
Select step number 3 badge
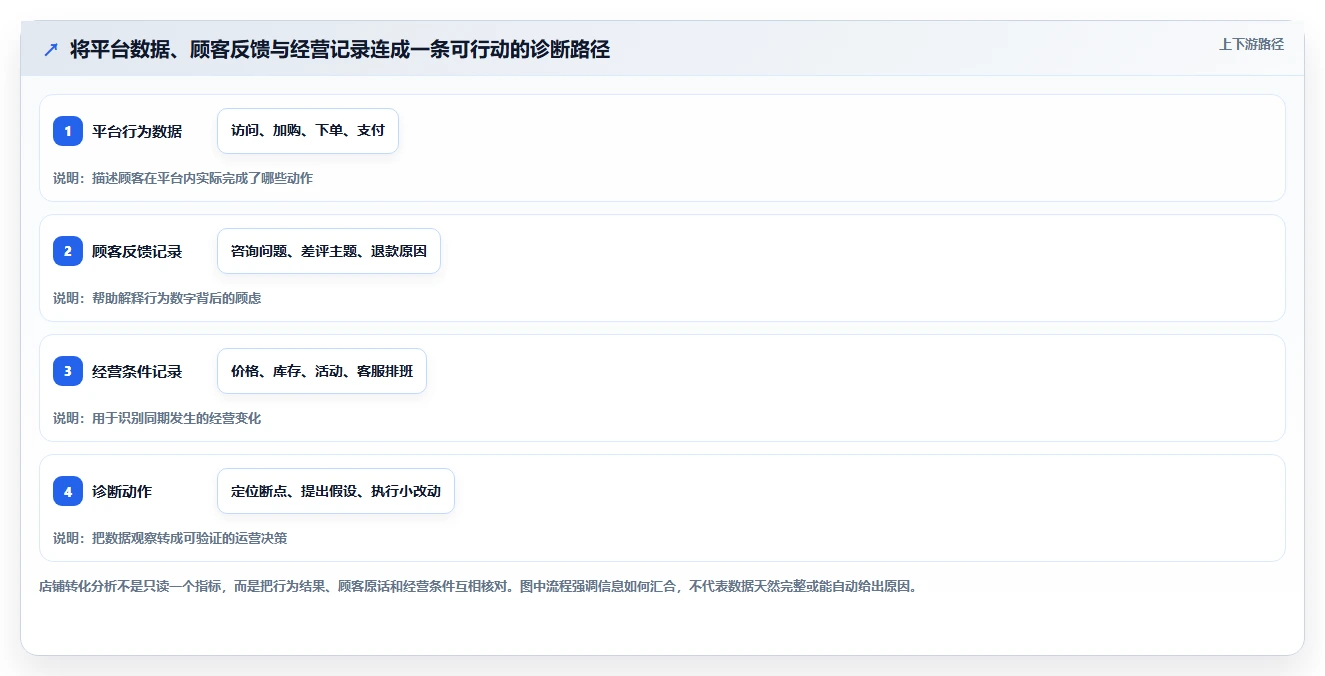pos(68,371)
